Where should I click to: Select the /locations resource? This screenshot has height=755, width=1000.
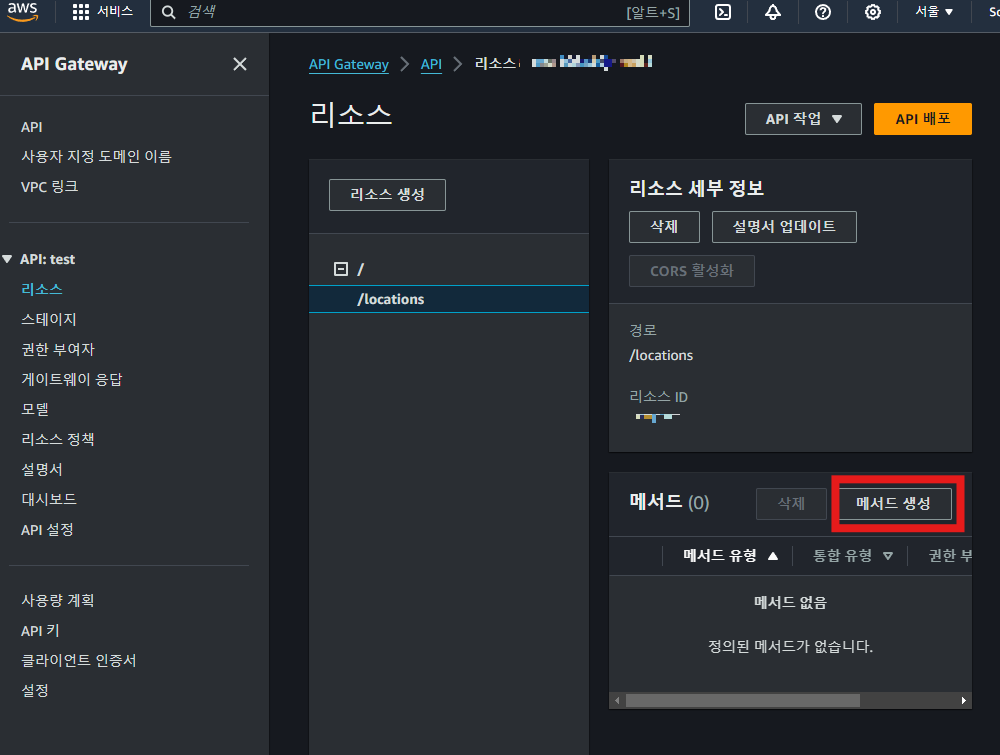pyautogui.click(x=449, y=299)
